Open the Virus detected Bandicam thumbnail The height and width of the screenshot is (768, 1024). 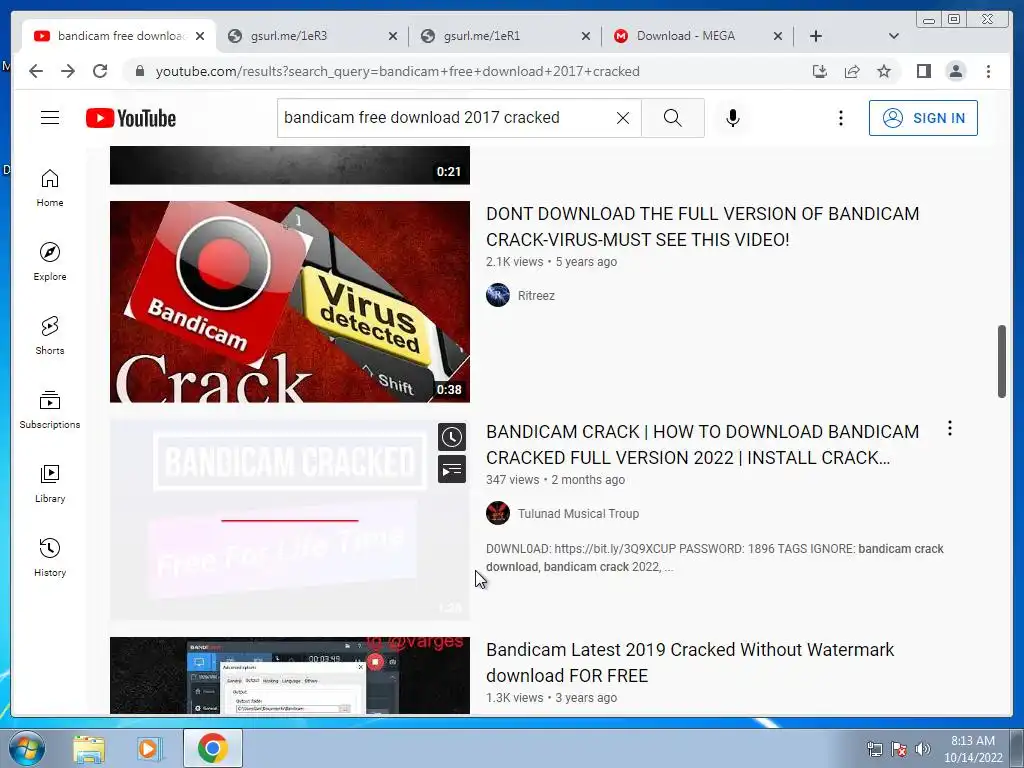point(289,302)
